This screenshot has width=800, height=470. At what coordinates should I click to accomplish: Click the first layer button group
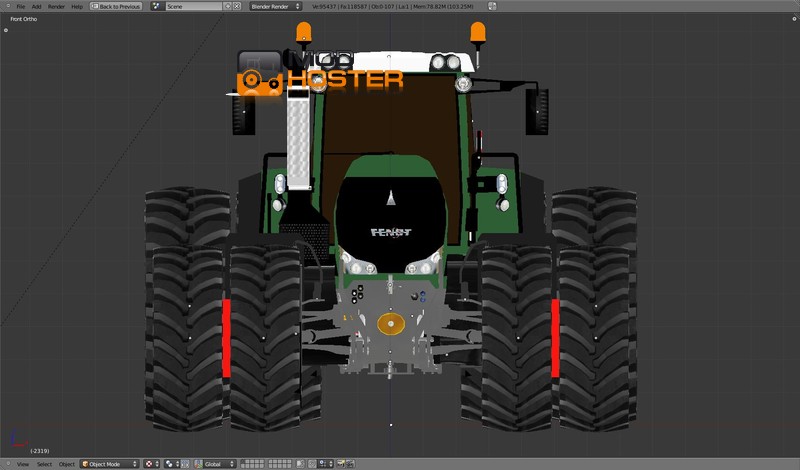coord(252,464)
